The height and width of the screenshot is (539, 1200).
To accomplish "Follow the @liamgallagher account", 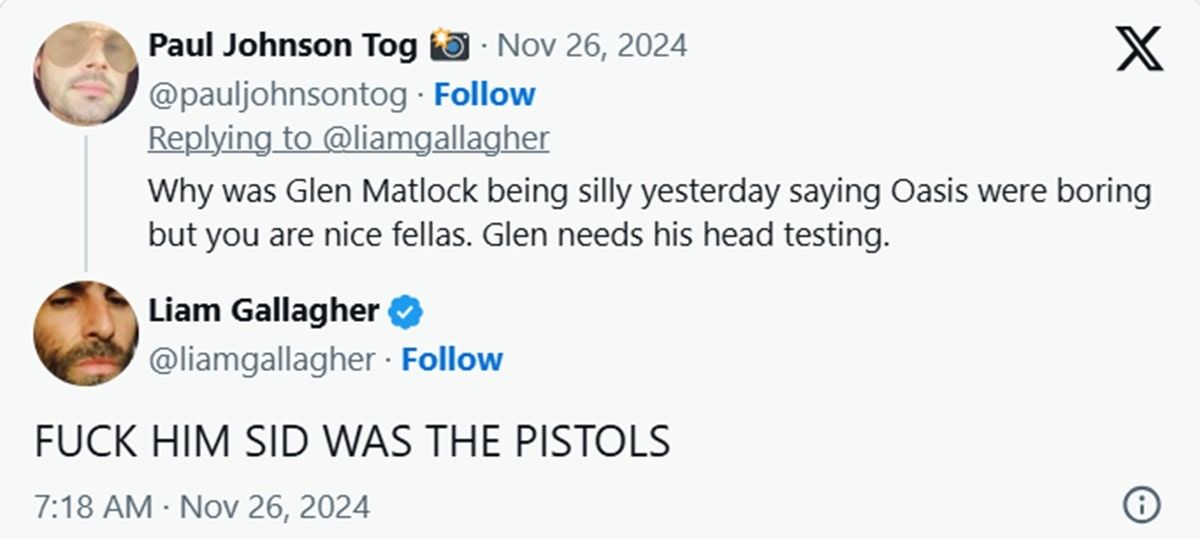I will click(452, 359).
